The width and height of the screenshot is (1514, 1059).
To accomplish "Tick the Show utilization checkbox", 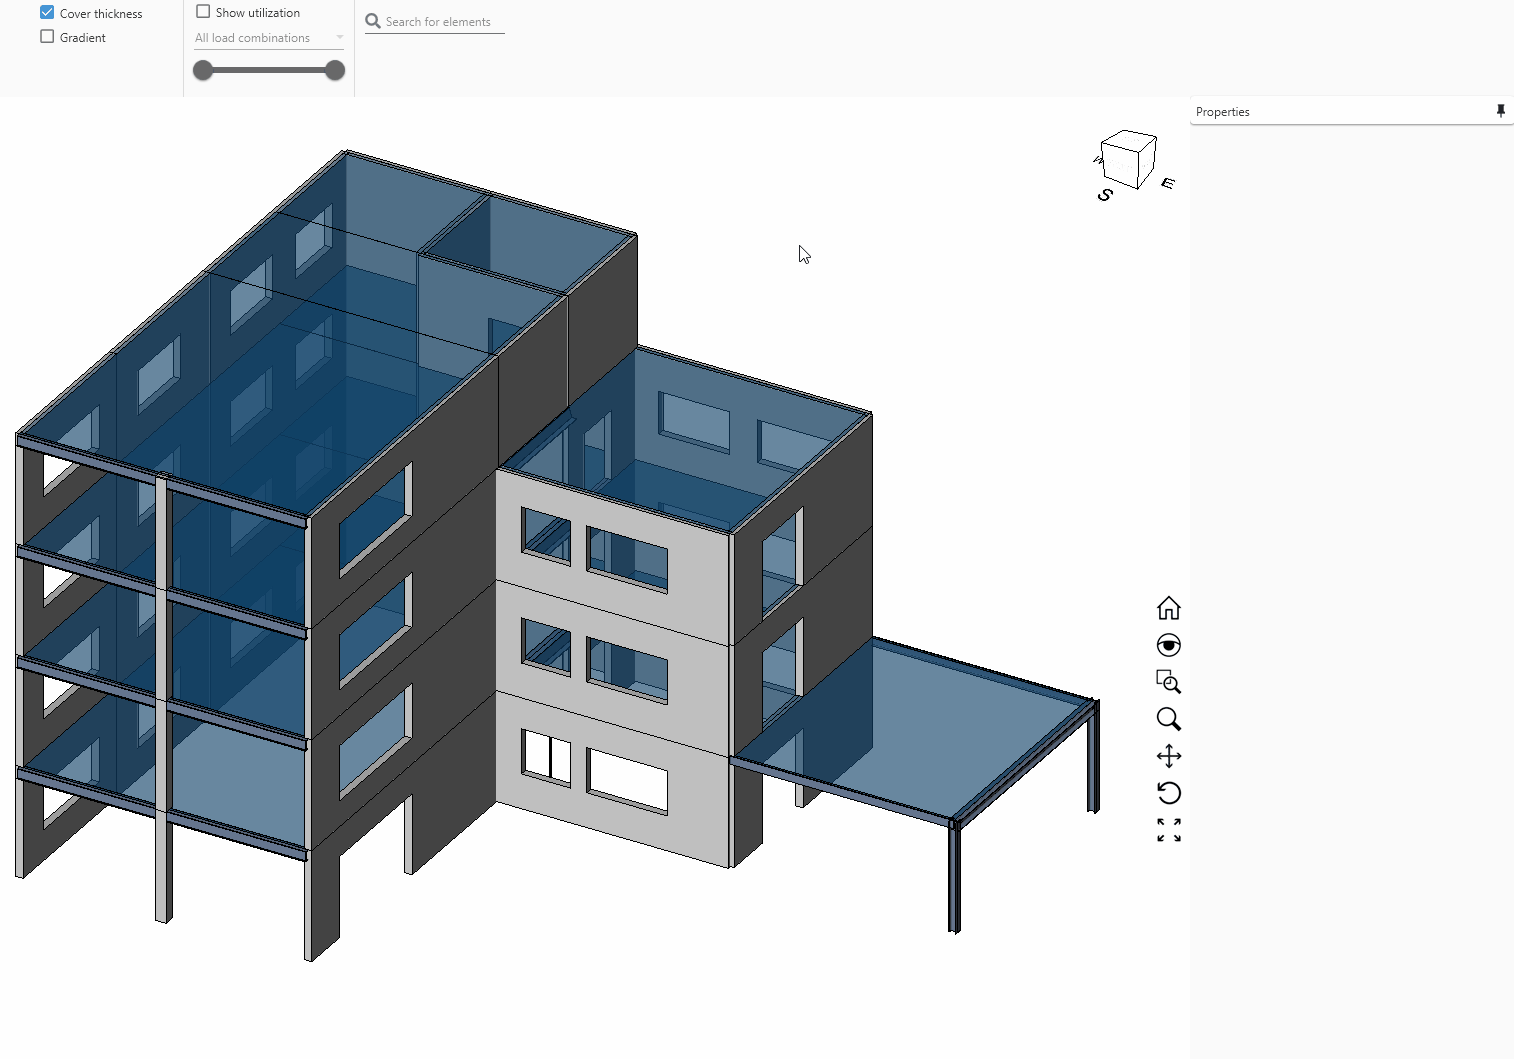I will click(203, 11).
